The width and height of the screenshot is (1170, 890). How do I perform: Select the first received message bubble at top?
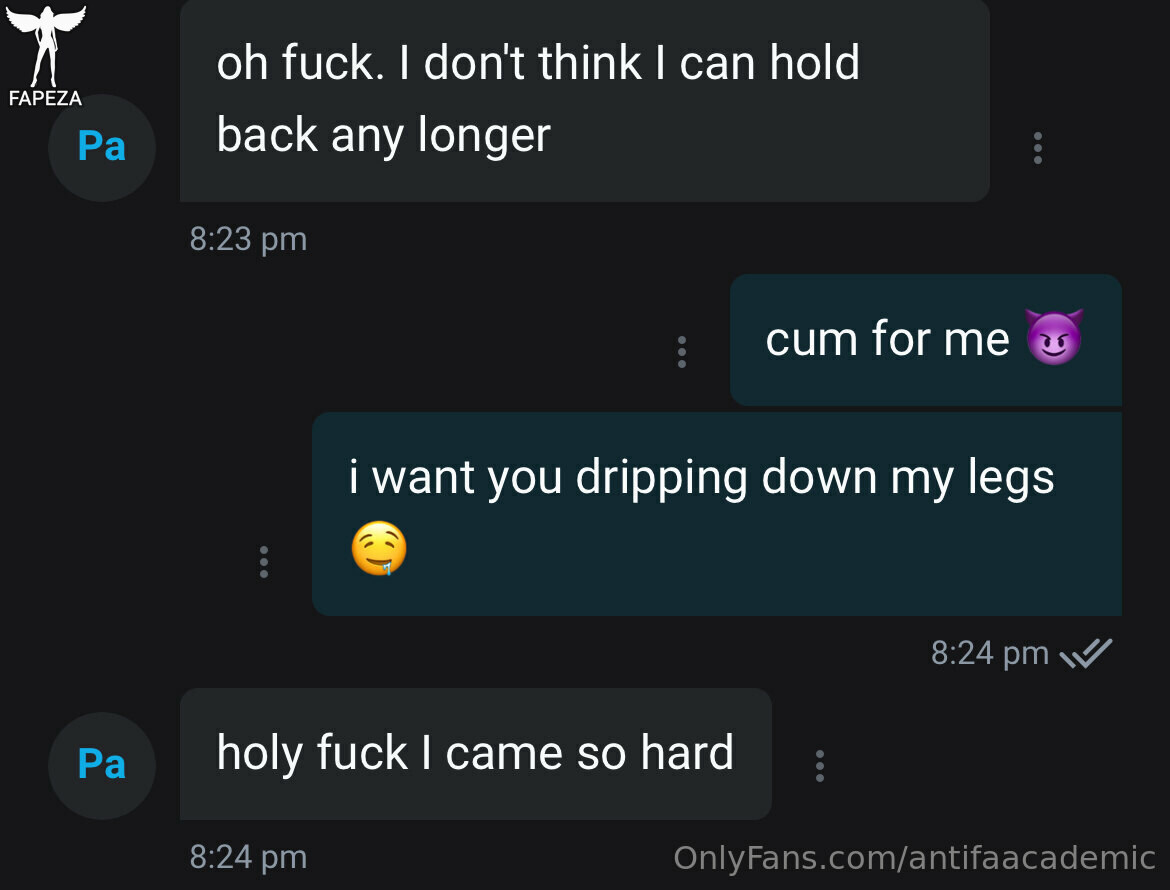point(585,101)
